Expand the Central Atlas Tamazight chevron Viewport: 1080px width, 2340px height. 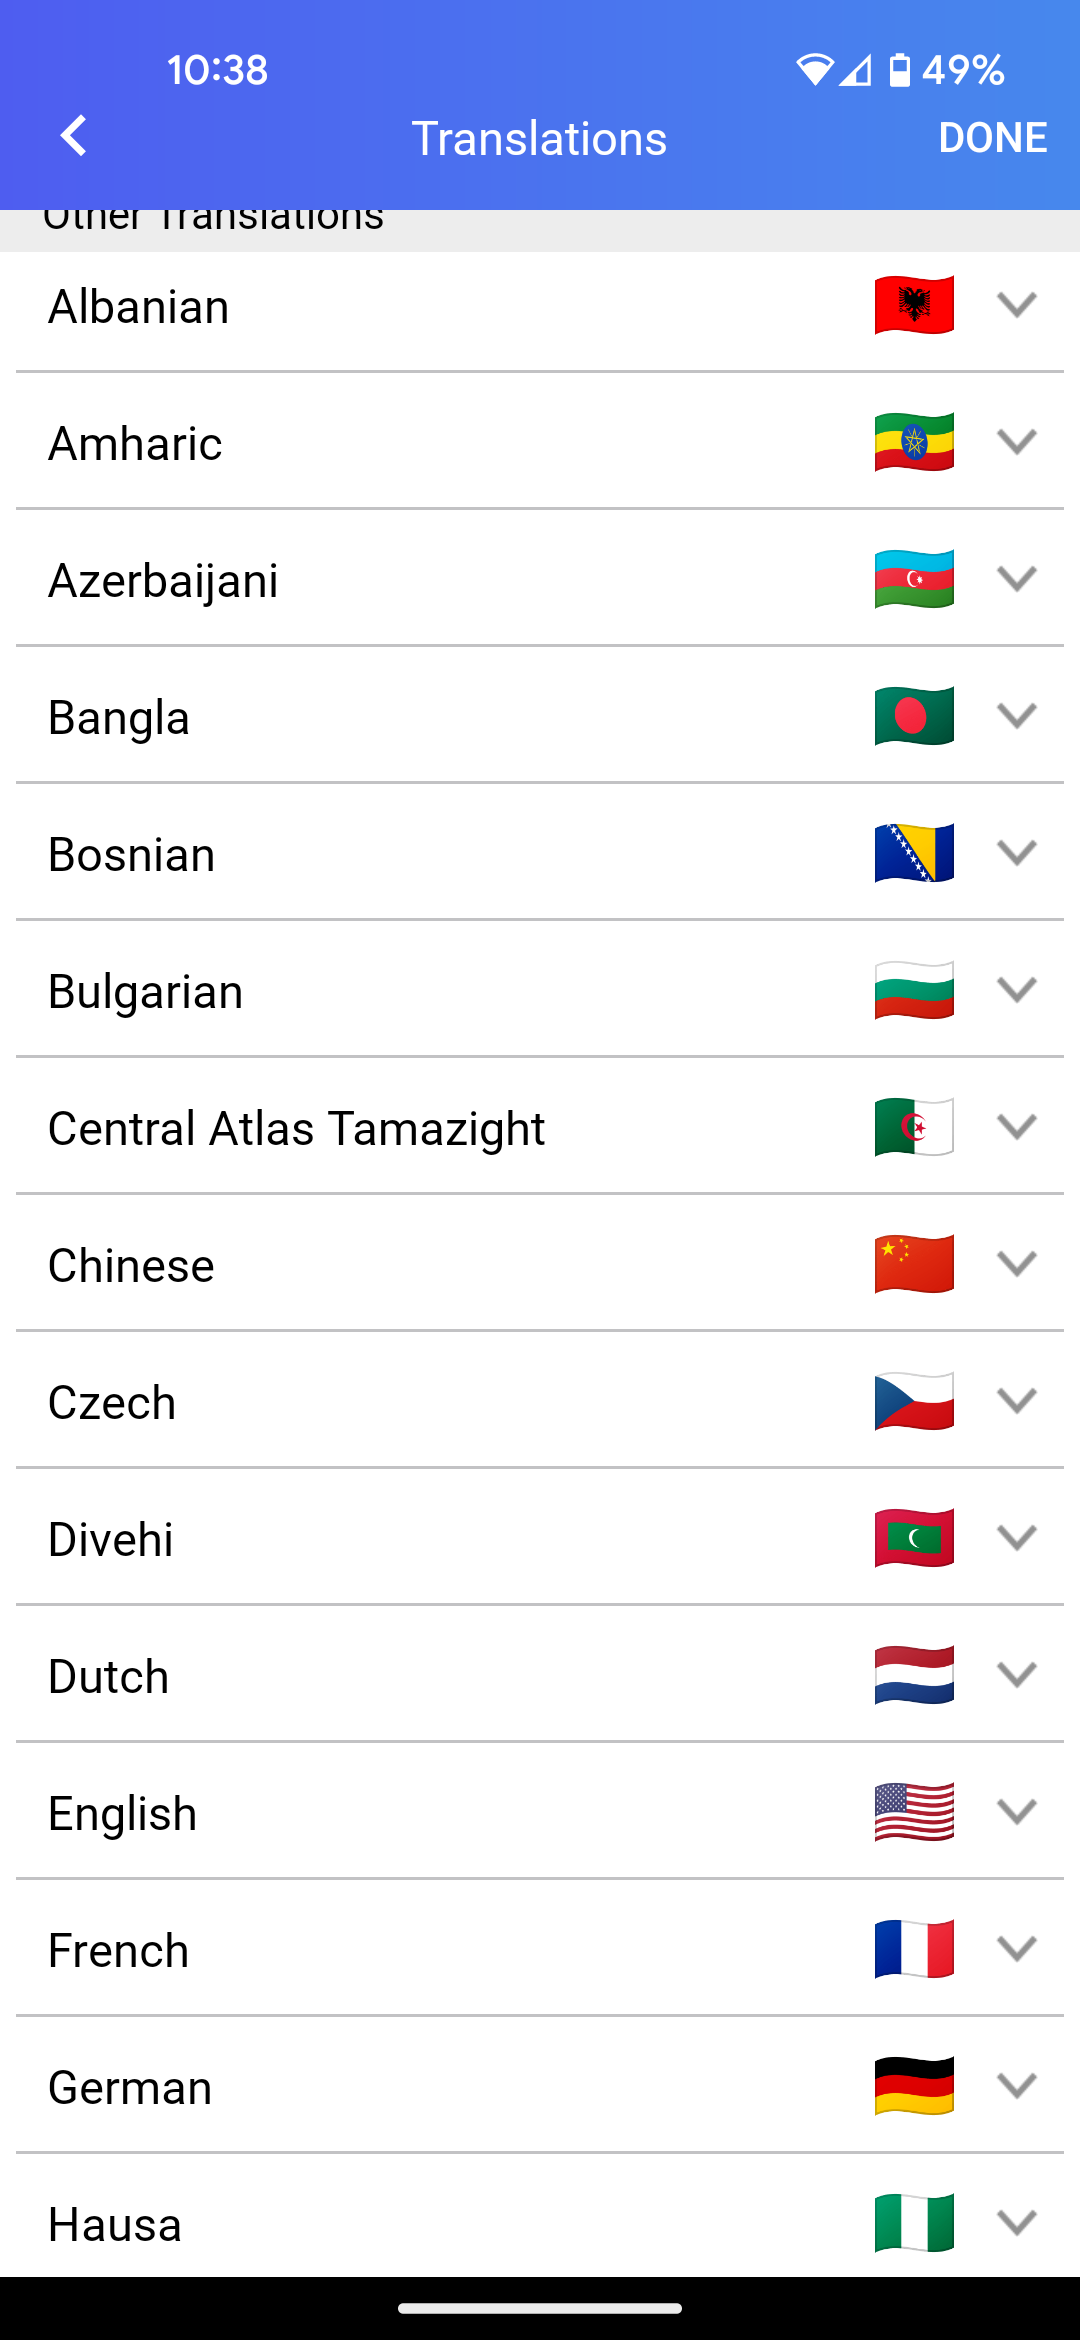[x=1016, y=1127]
